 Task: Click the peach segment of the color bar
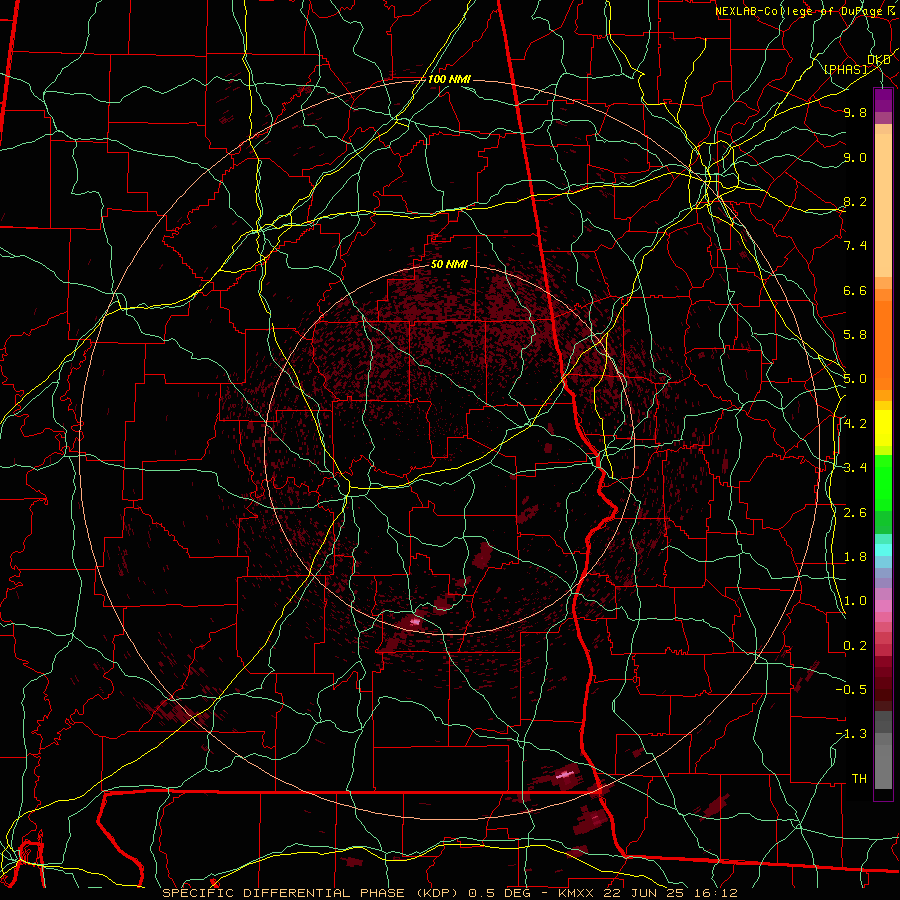click(883, 205)
